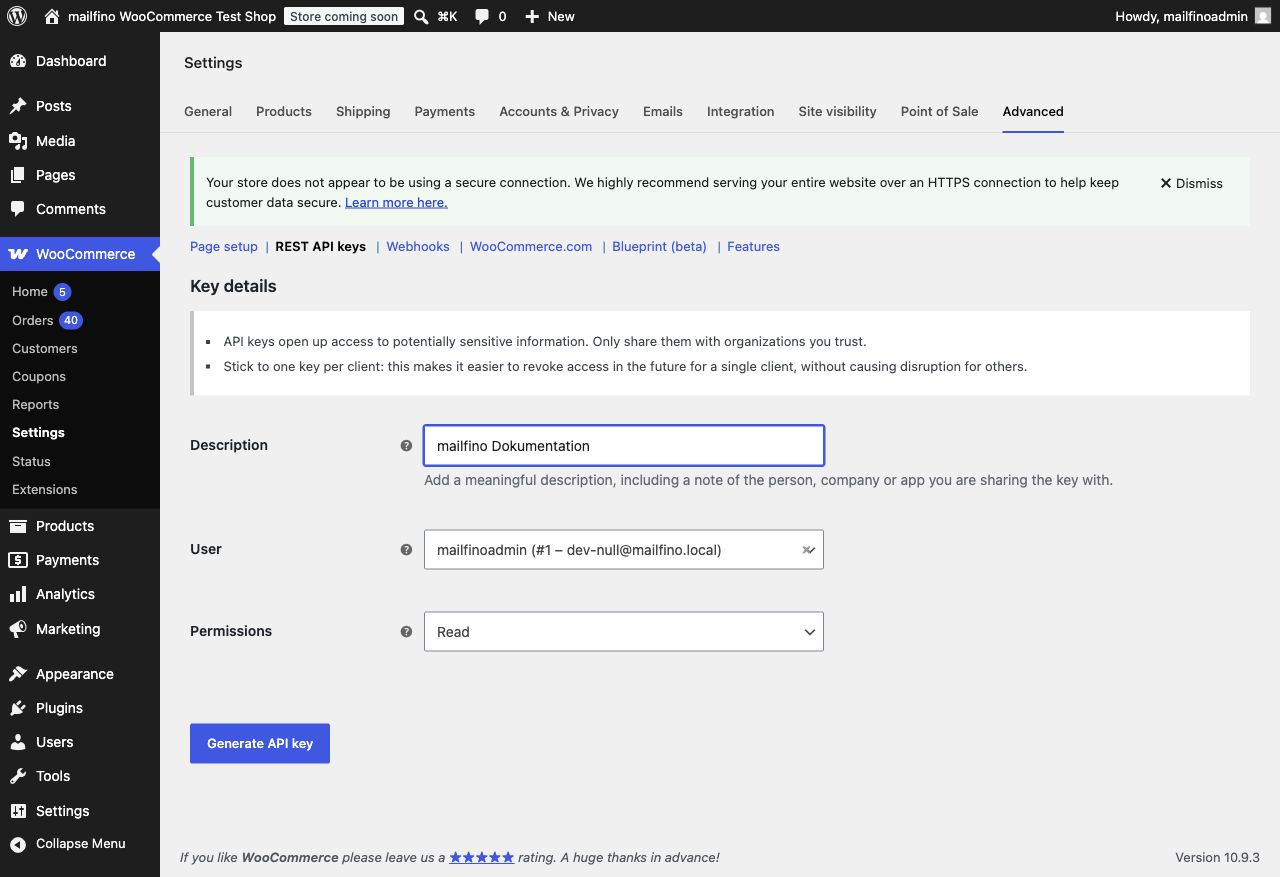Go to Page setup subsection
The height and width of the screenshot is (877, 1280).
224,246
